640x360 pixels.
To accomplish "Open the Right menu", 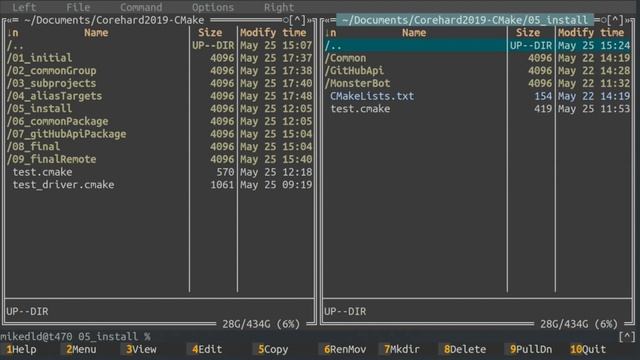I will click(279, 7).
